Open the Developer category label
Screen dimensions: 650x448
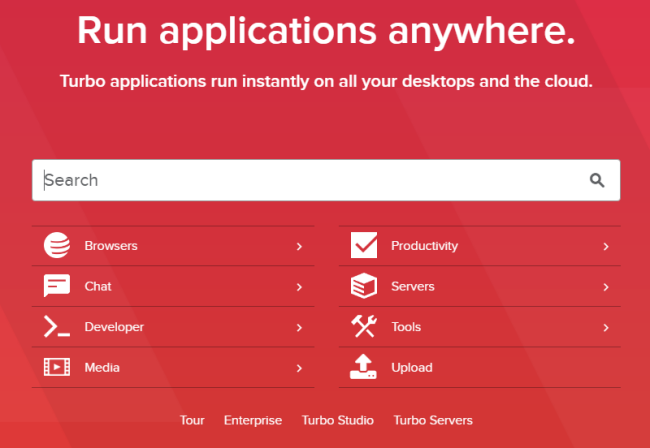114,327
